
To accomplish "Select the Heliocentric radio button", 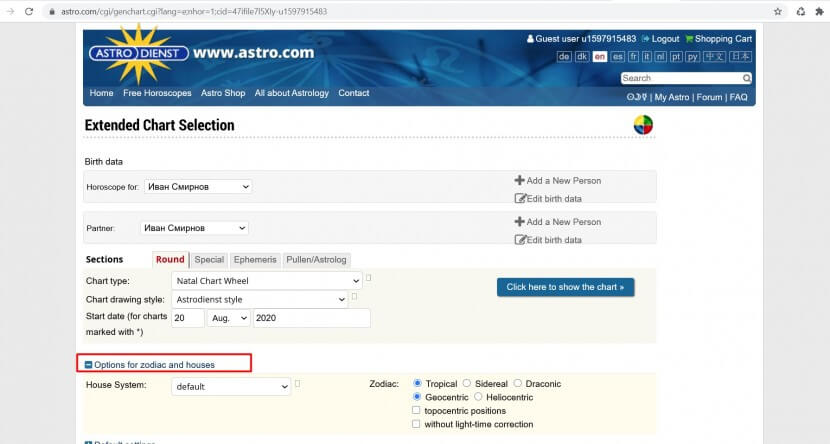I will coord(479,397).
